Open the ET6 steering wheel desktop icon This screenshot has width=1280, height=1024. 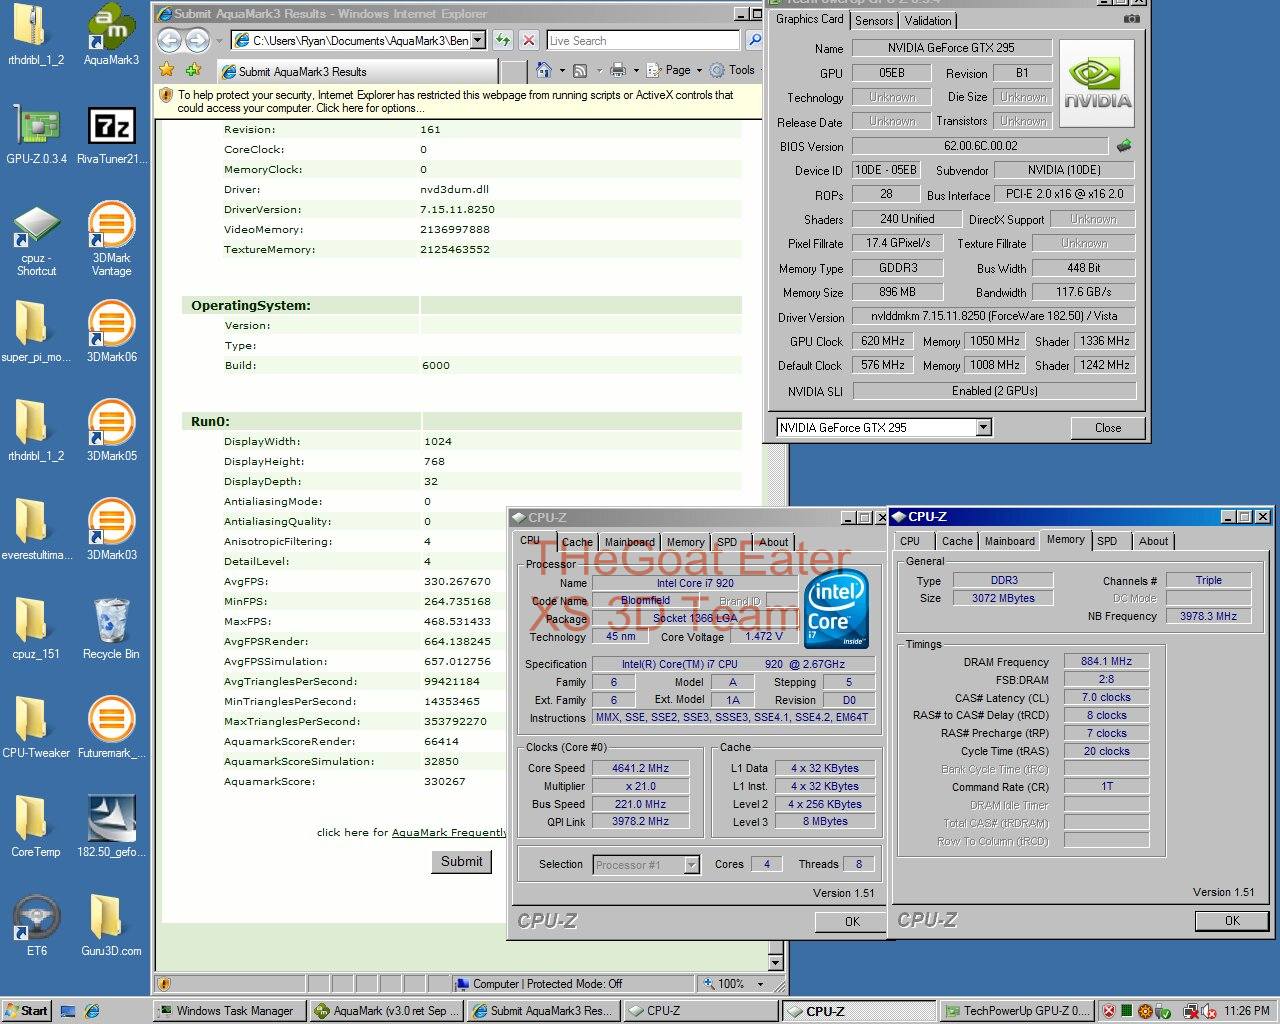tap(36, 926)
